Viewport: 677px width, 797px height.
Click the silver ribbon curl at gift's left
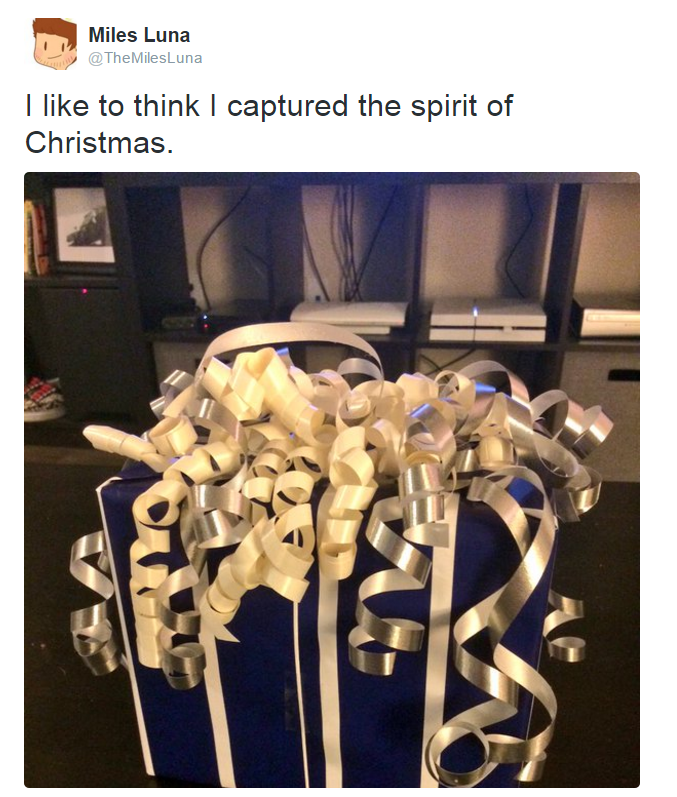(x=94, y=602)
